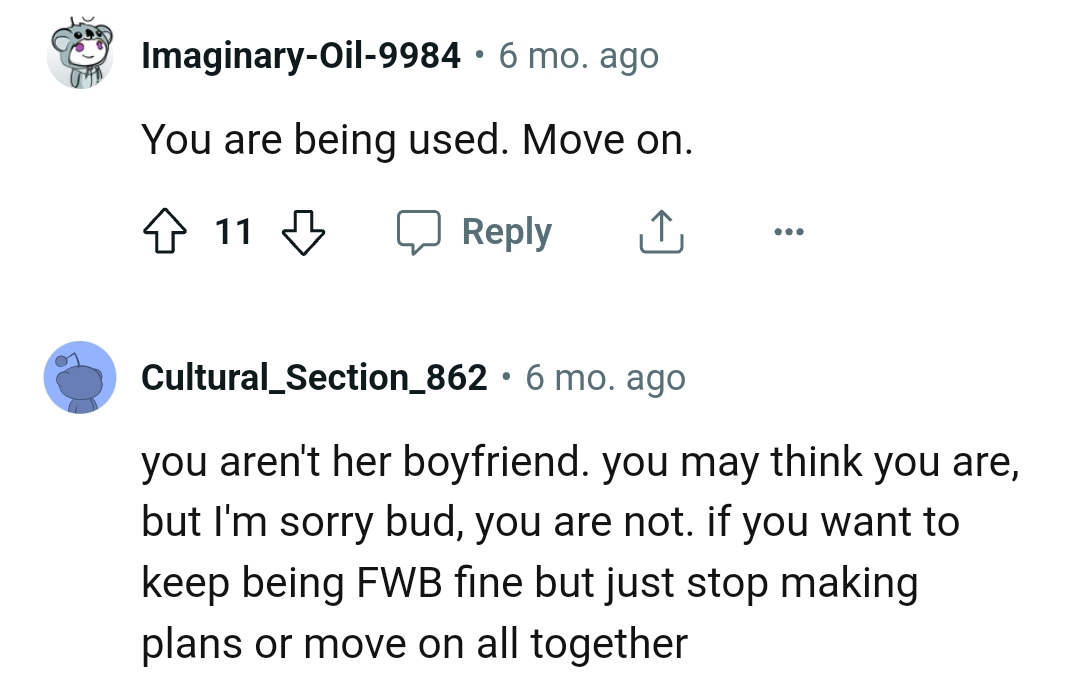Open Cultural_Section_862's profile link

(313, 378)
